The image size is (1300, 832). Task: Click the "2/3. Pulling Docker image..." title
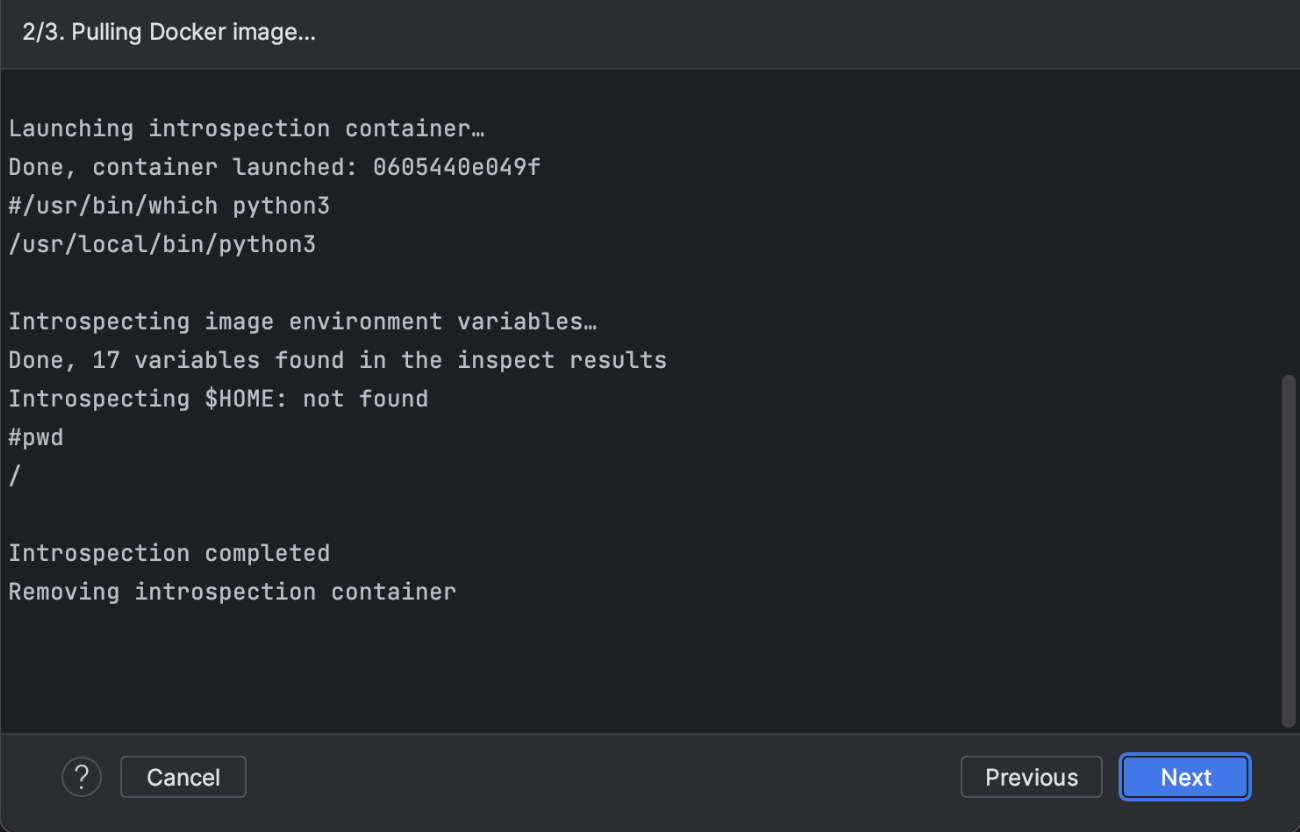(x=169, y=32)
